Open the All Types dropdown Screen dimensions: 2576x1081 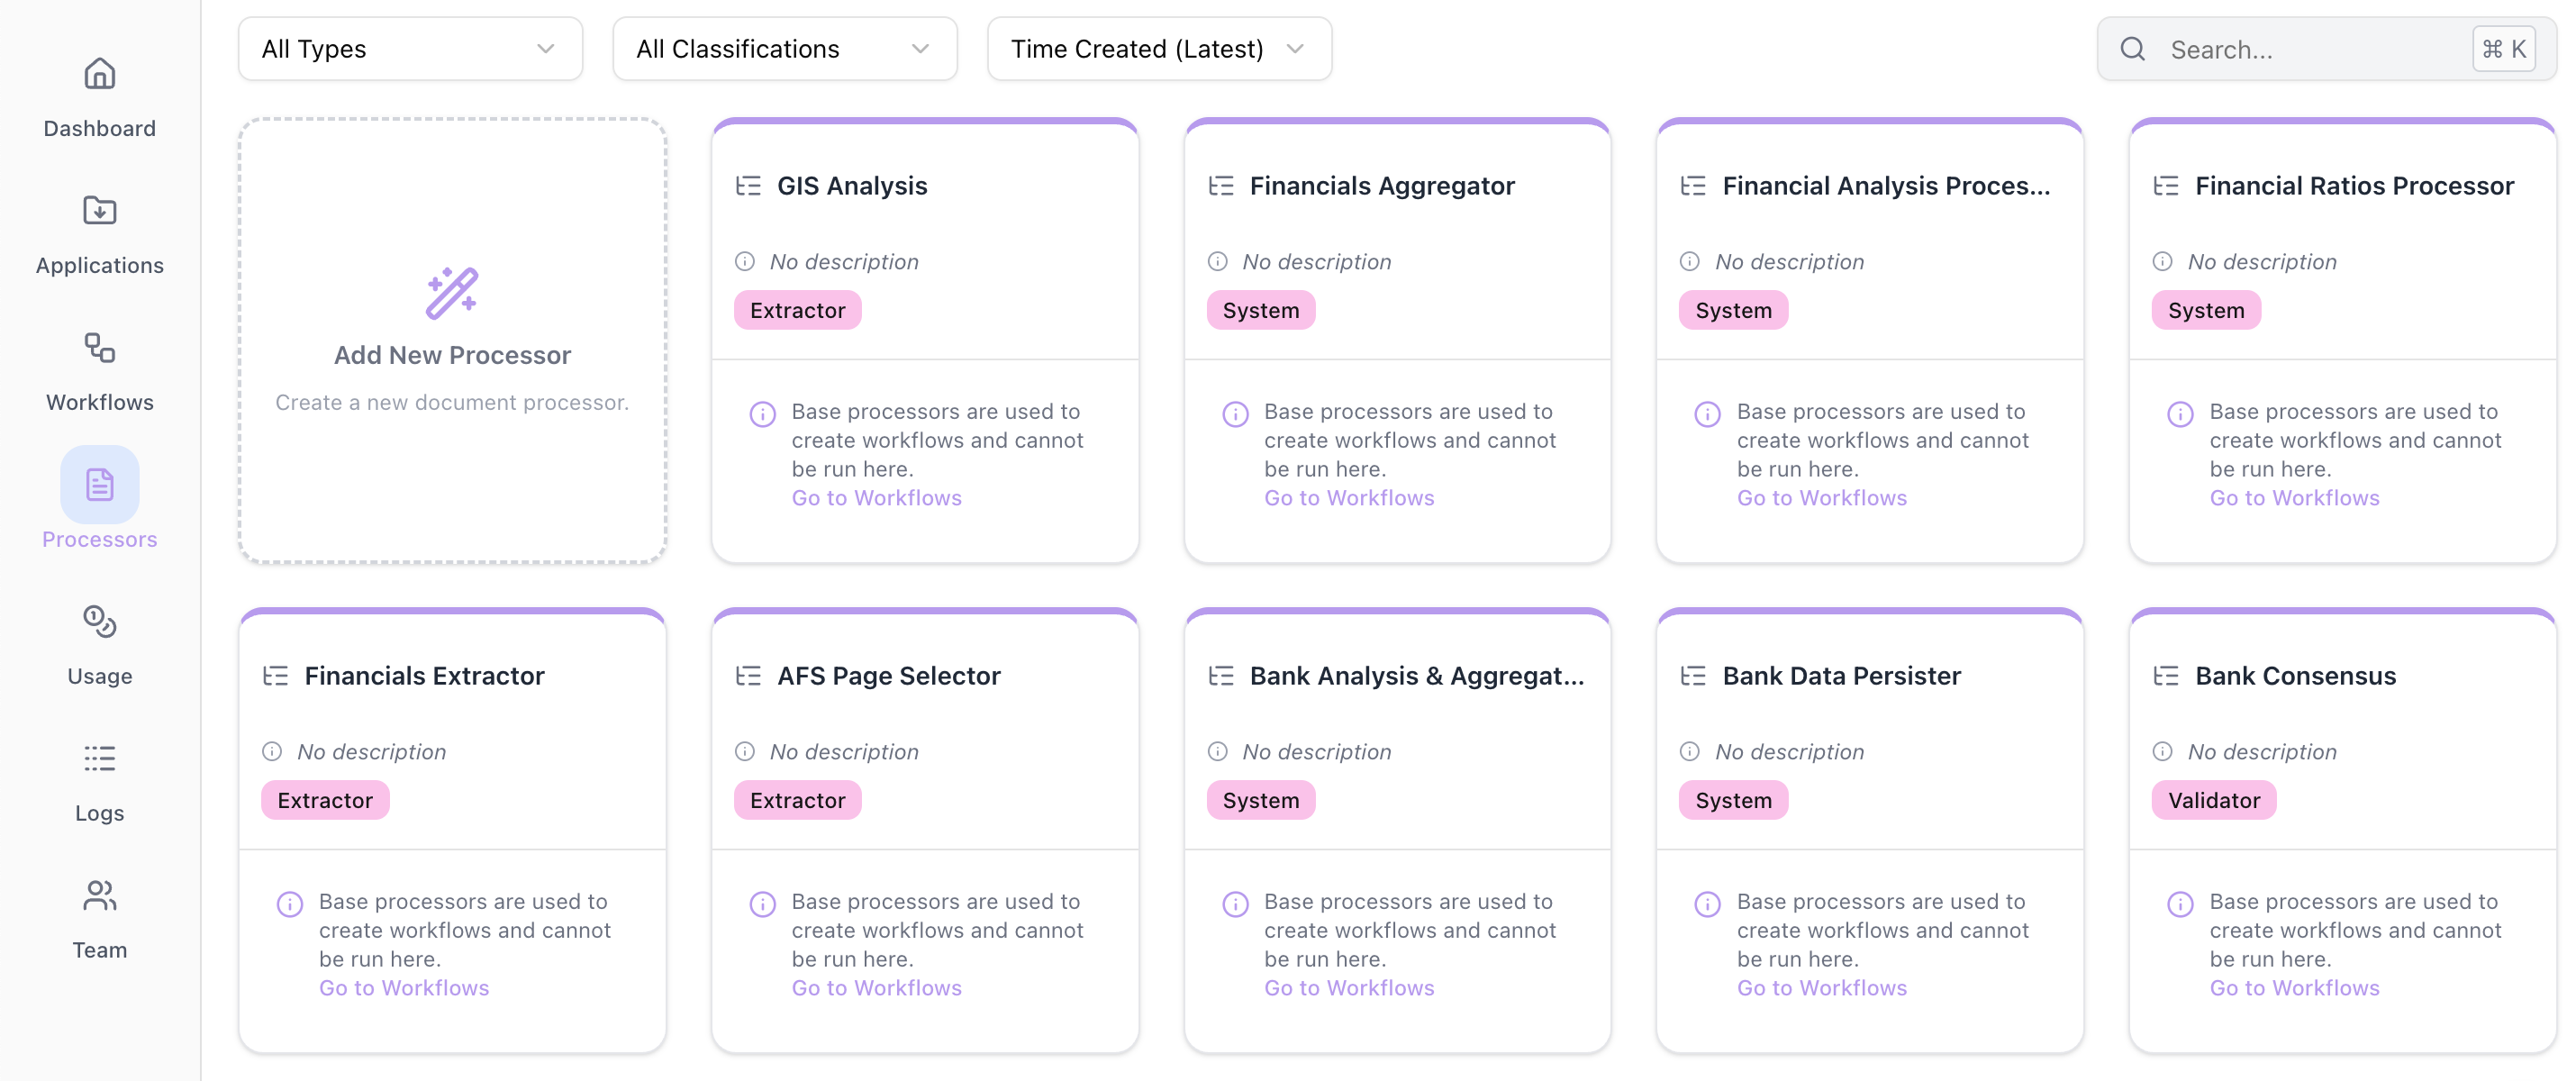[x=410, y=48]
